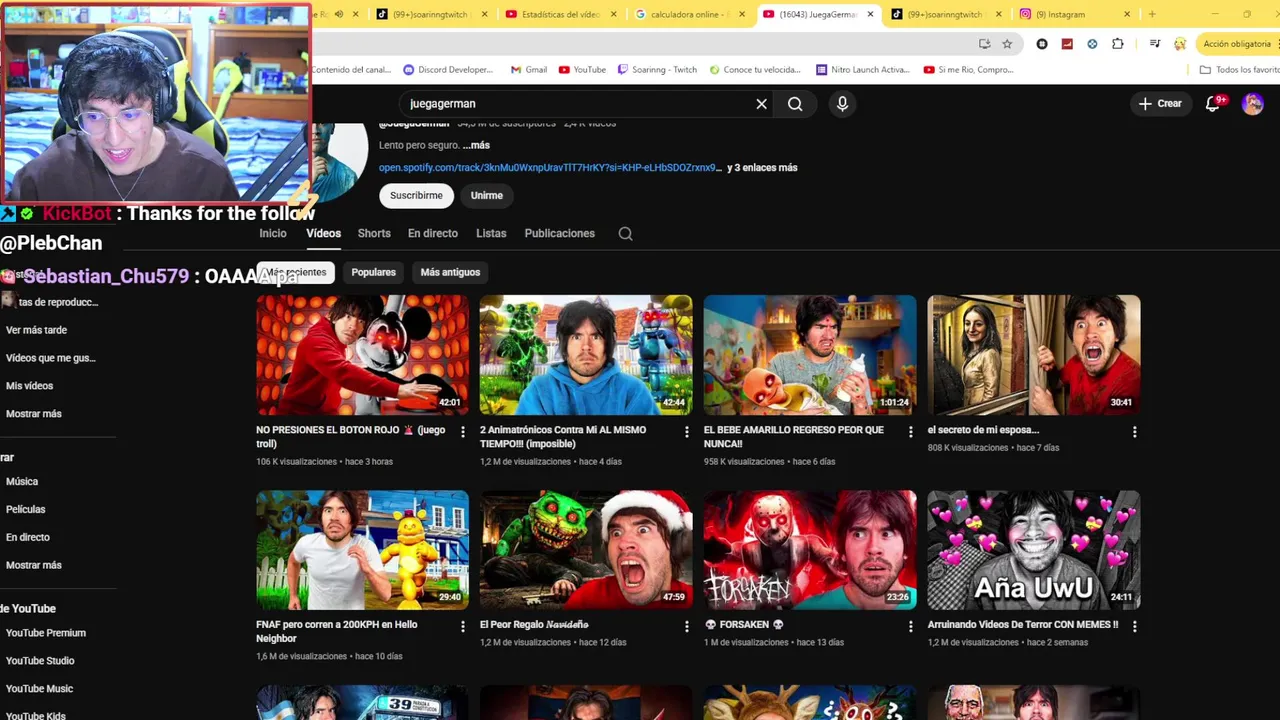Click the Suscribirme button
The image size is (1280, 720).
pos(416,195)
